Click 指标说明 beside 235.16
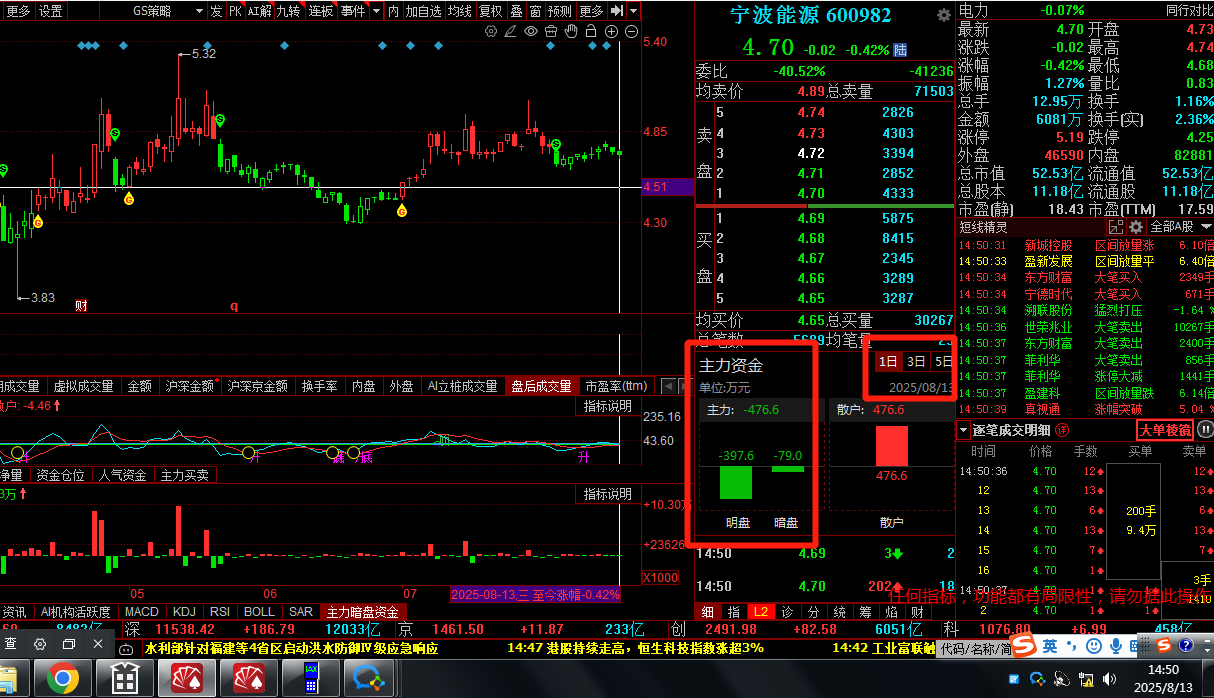1214x698 pixels. [x=608, y=406]
